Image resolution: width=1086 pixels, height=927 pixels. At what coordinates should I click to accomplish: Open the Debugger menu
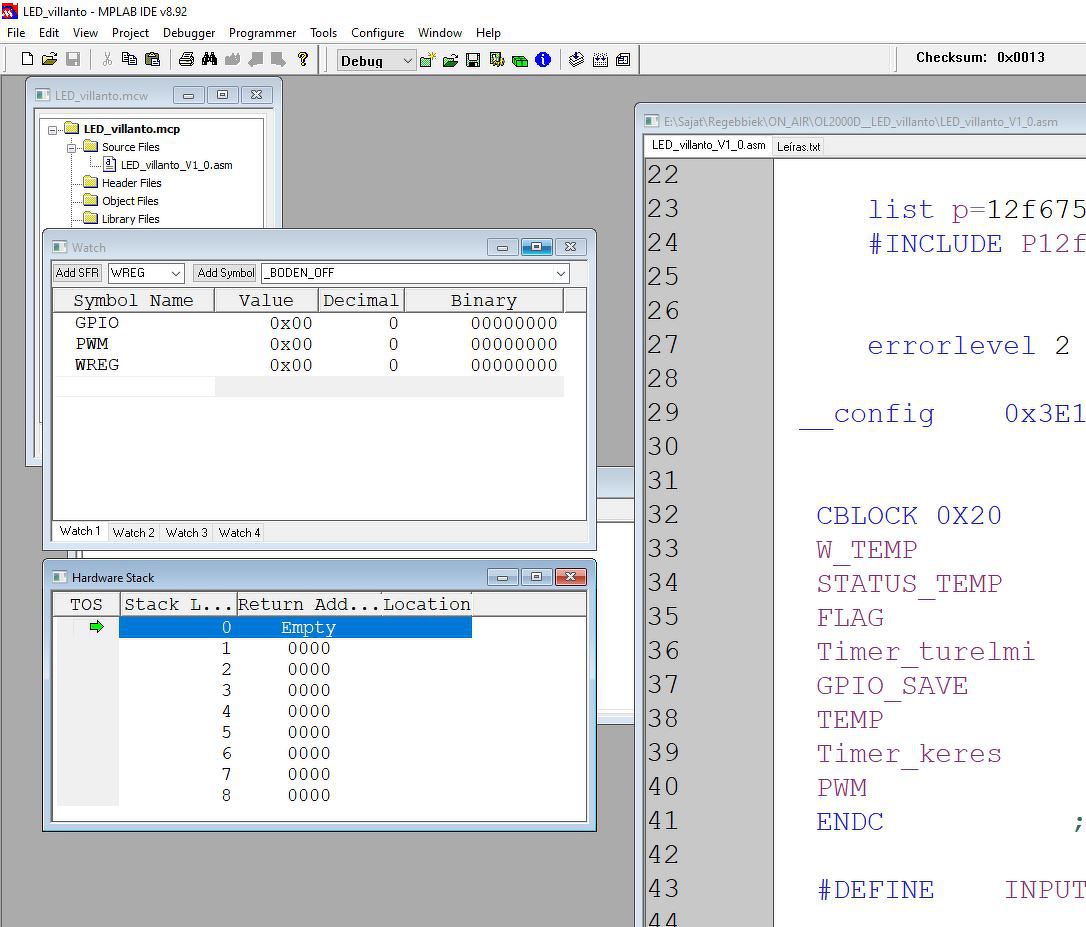pyautogui.click(x=189, y=33)
